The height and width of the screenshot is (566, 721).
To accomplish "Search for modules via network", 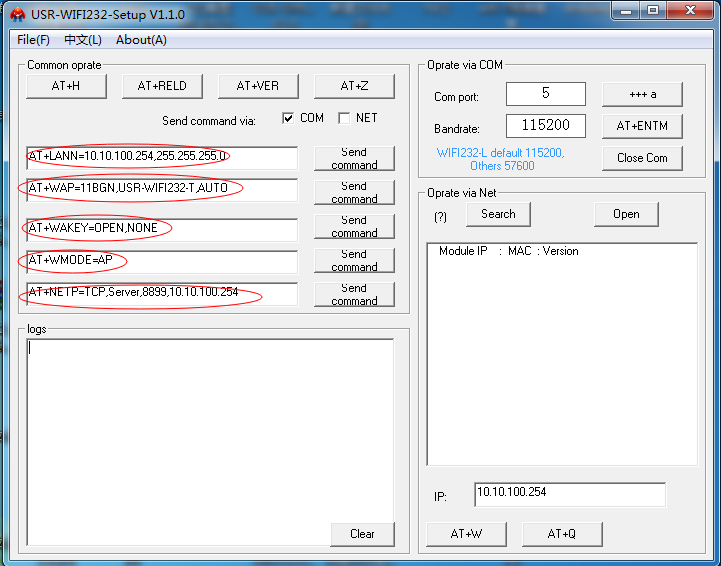I will (x=498, y=214).
